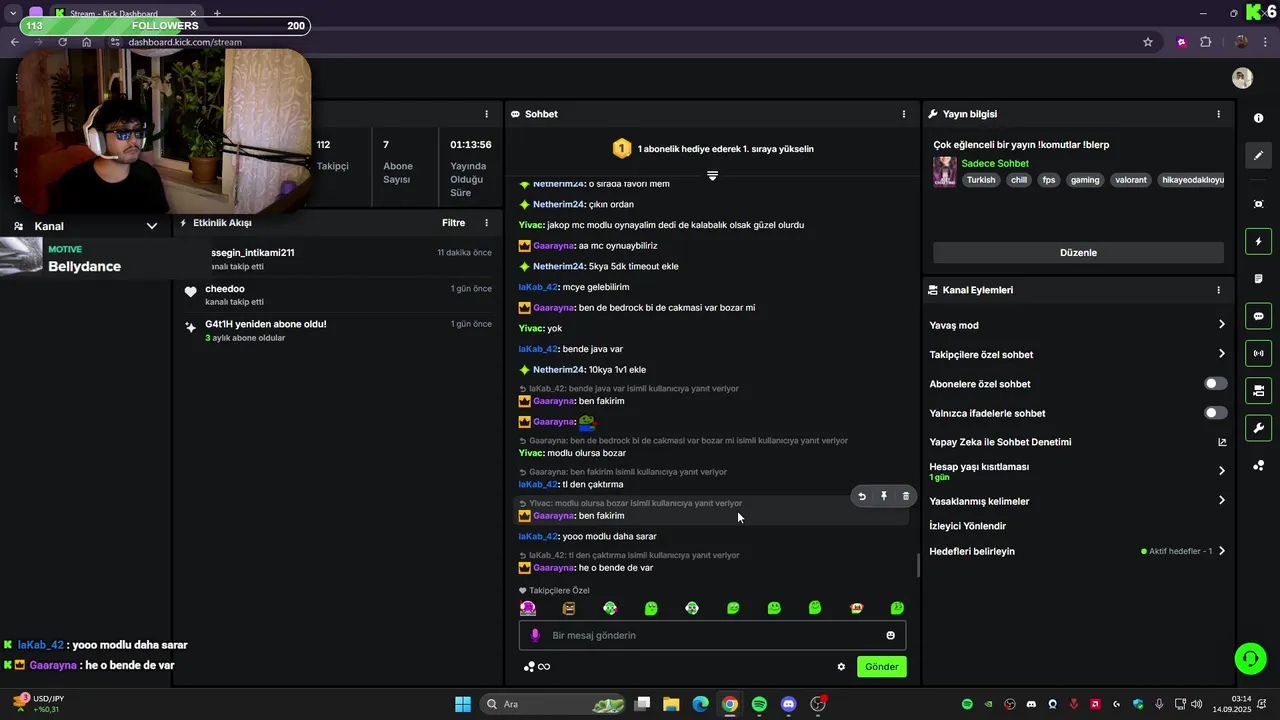Expand Takipçilere özel sohbet options
This screenshot has width=1280, height=720.
coord(1221,354)
